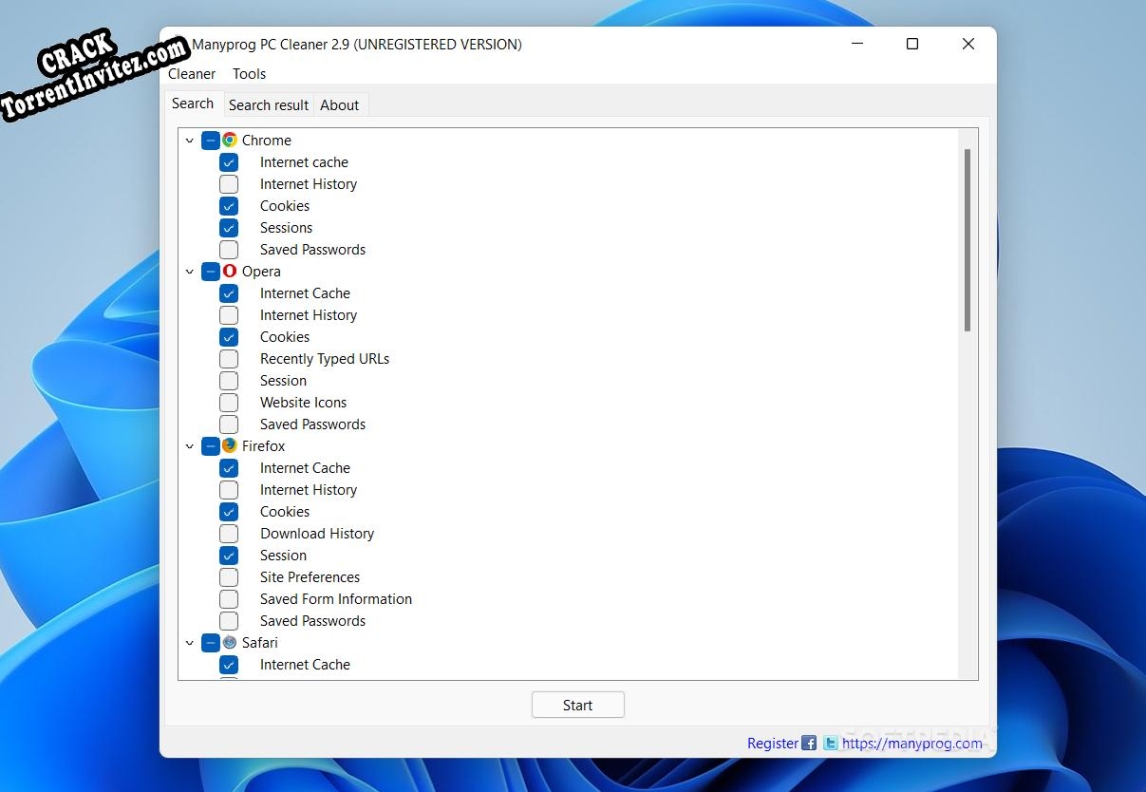The image size is (1146, 792).
Task: Switch to the Search result tab
Action: (268, 104)
